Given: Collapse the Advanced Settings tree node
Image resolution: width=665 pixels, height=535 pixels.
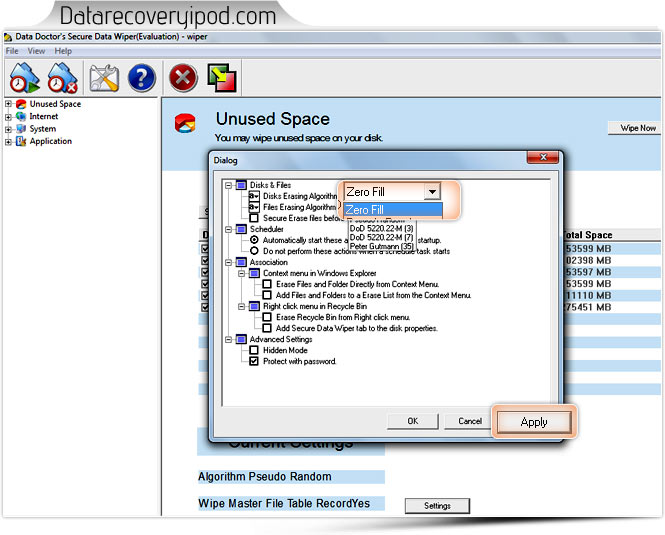Looking at the screenshot, I should click(228, 340).
